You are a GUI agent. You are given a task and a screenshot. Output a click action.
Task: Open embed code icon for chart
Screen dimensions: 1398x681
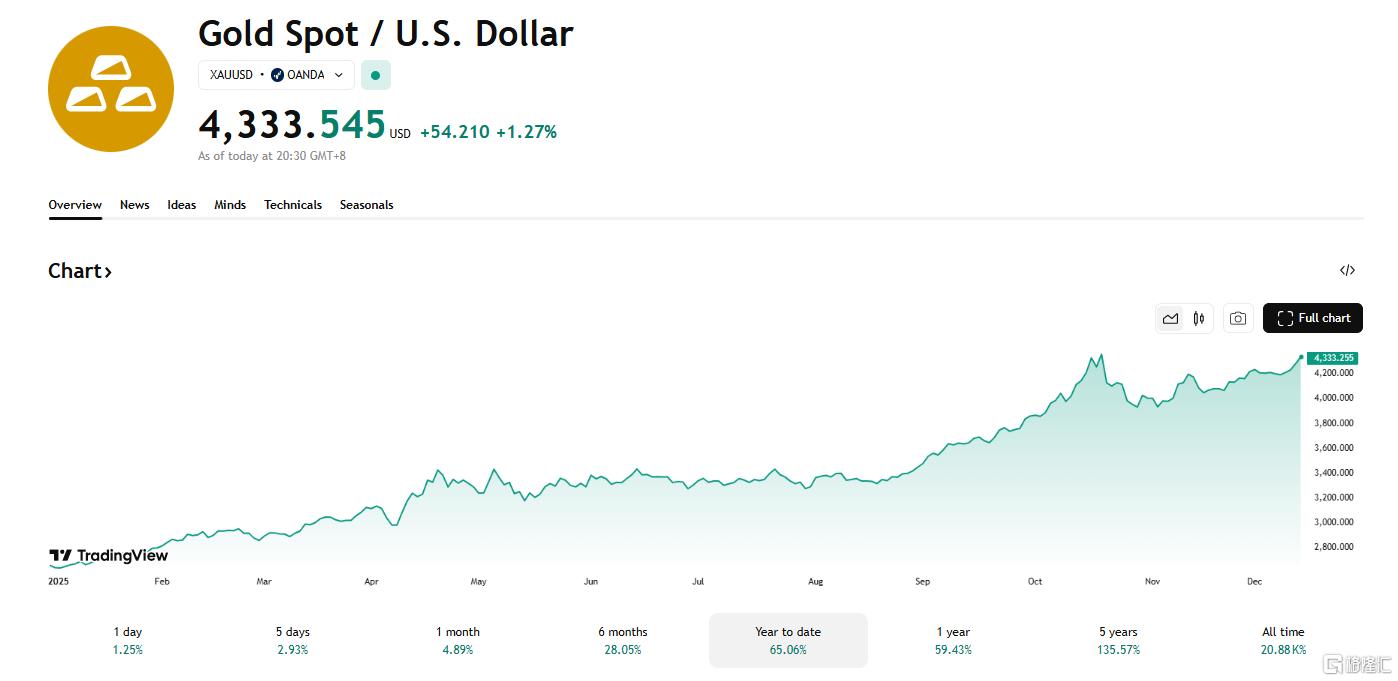[x=1347, y=270]
